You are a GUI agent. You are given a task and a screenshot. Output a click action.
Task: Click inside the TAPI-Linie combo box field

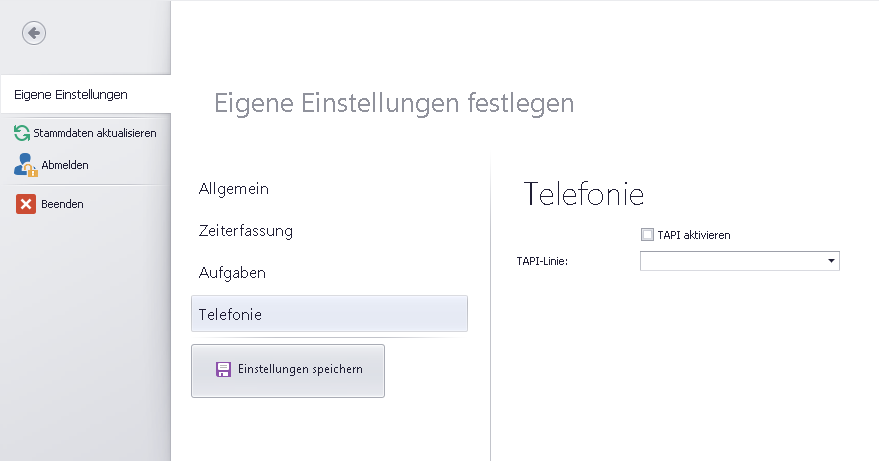coord(732,261)
